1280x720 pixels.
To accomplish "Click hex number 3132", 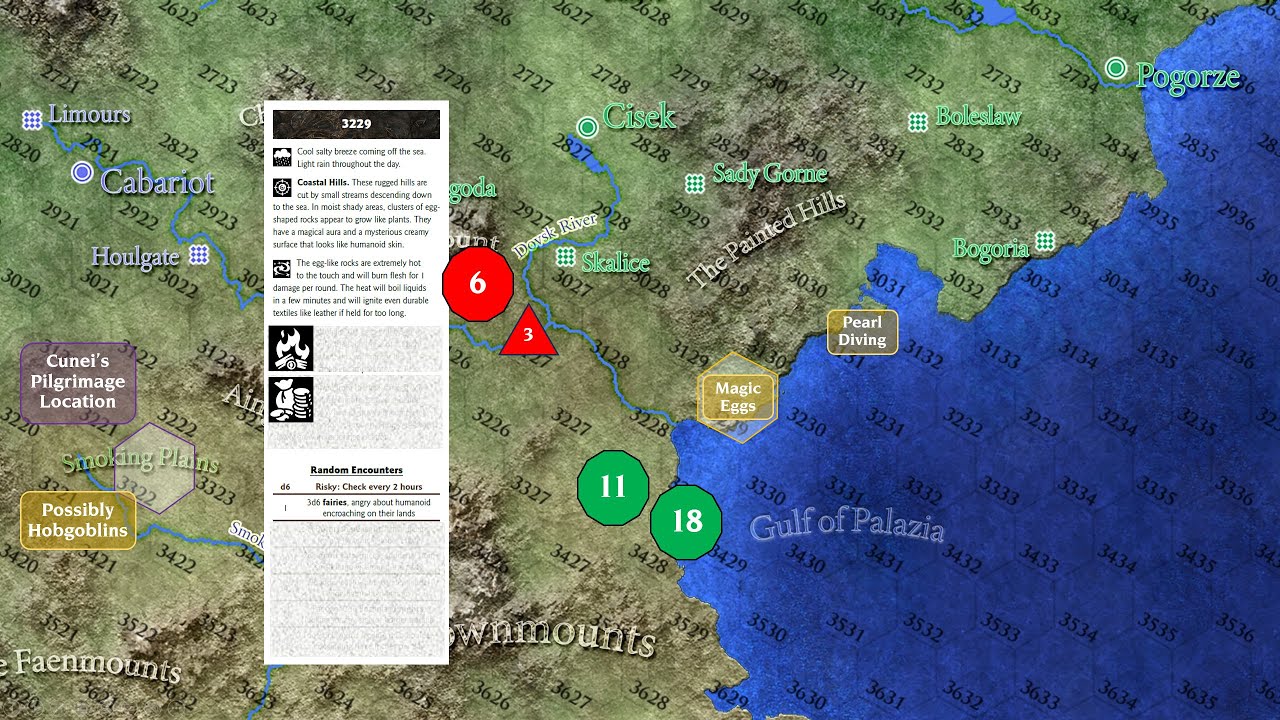I will point(923,354).
